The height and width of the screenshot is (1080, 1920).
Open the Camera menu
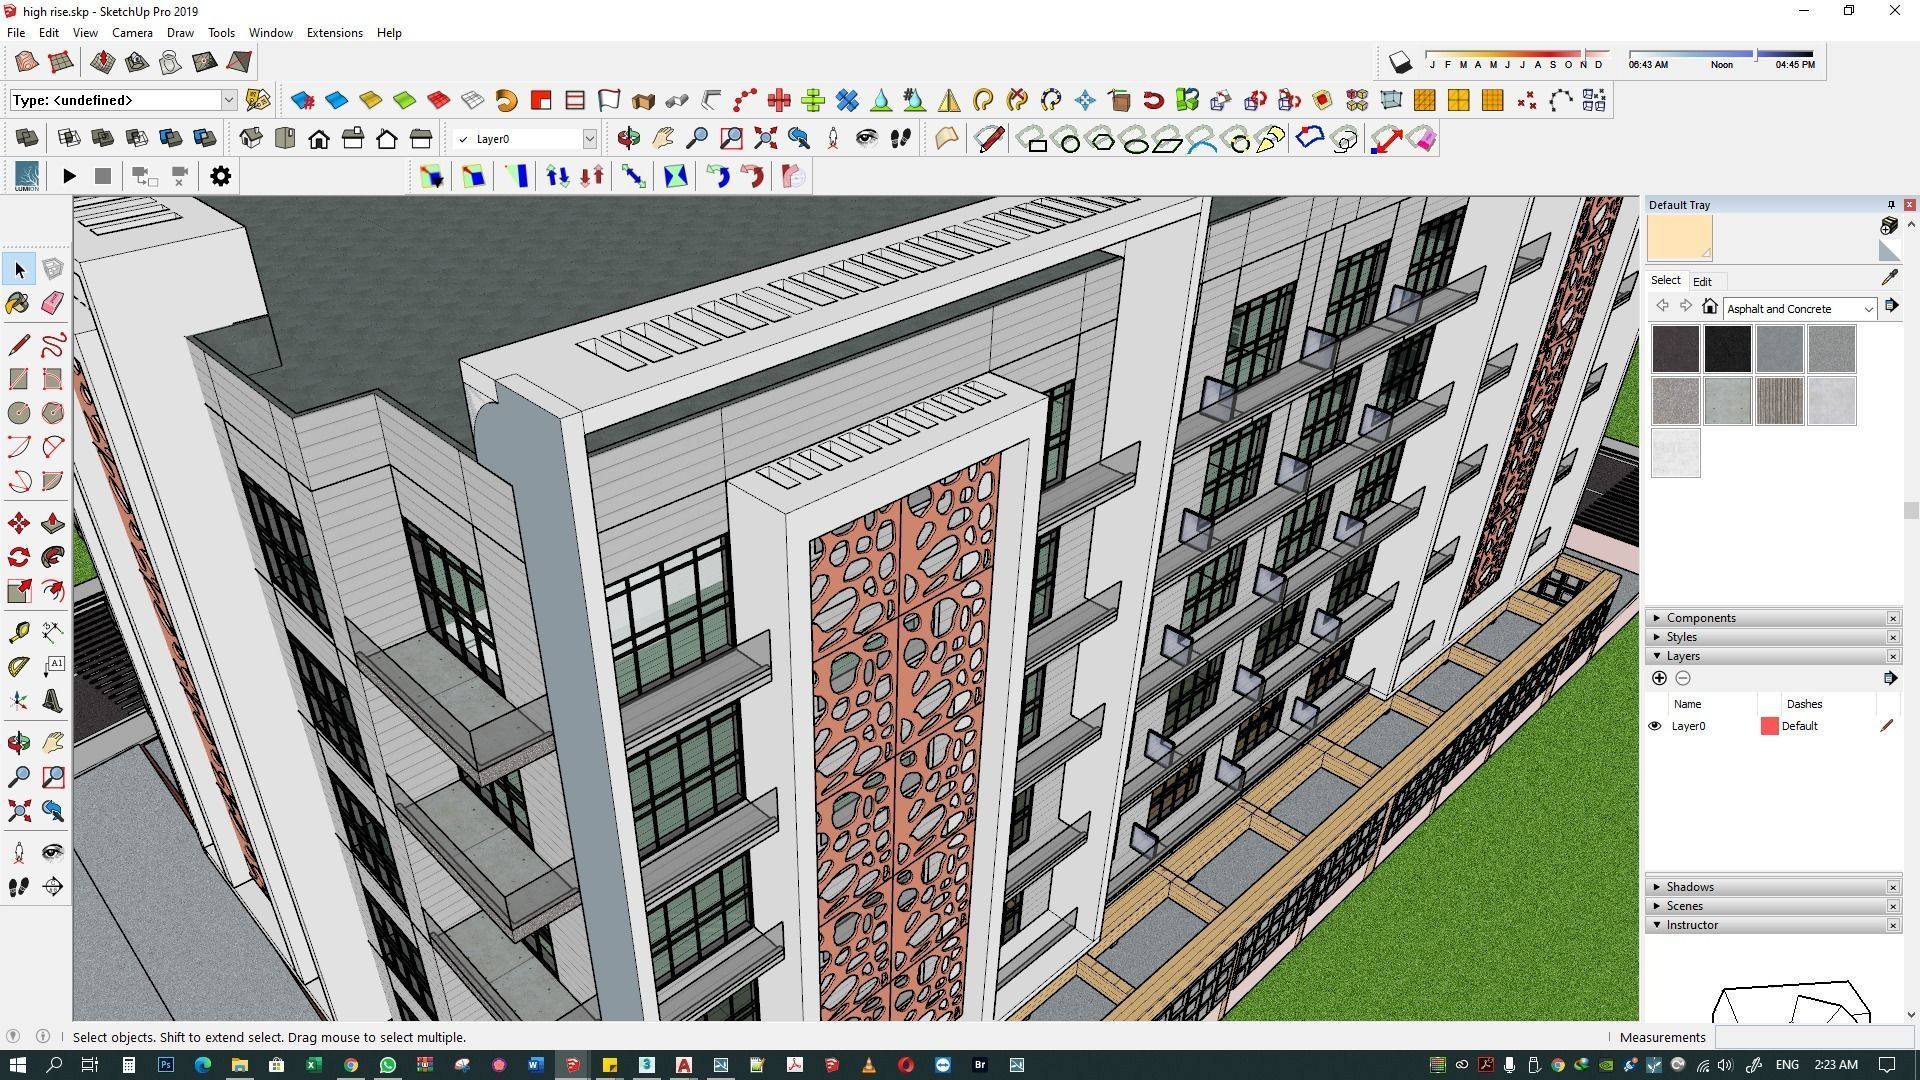pyautogui.click(x=132, y=33)
